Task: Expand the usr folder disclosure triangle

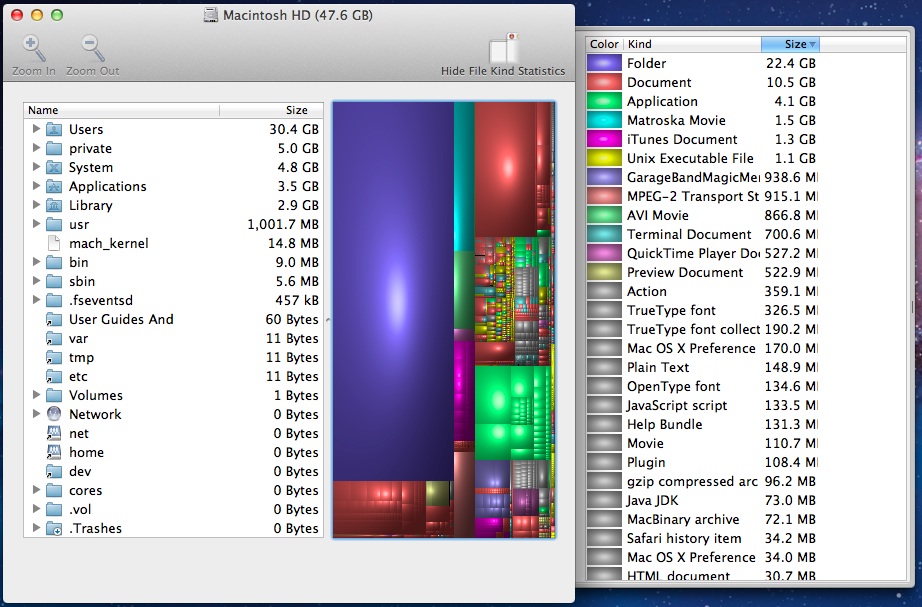Action: [36, 224]
